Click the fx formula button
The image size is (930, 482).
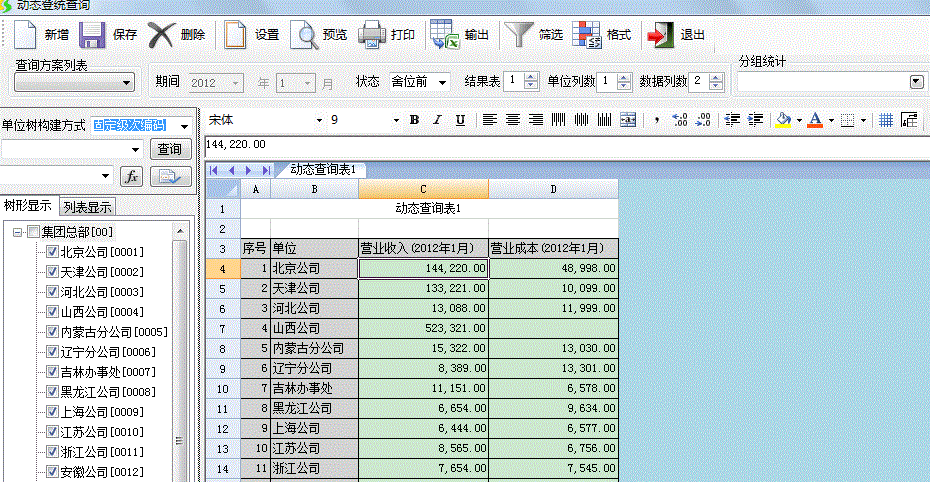pyautogui.click(x=132, y=176)
